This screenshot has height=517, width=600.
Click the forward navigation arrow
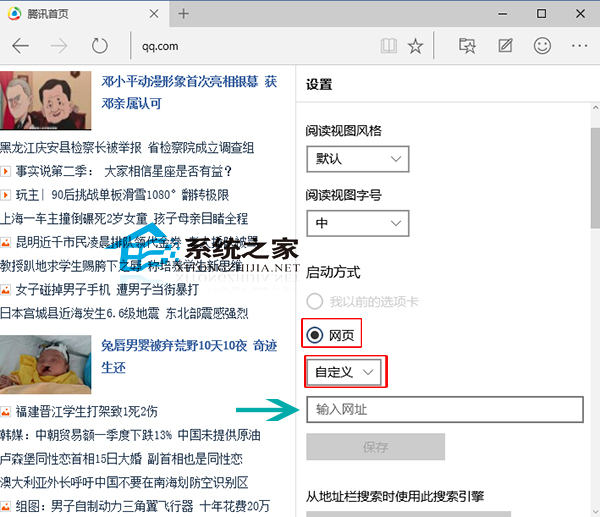coord(59,46)
